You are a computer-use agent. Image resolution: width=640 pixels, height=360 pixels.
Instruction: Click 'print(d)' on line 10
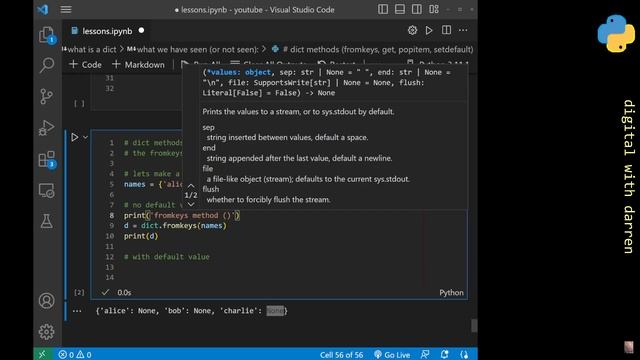[x=141, y=236]
